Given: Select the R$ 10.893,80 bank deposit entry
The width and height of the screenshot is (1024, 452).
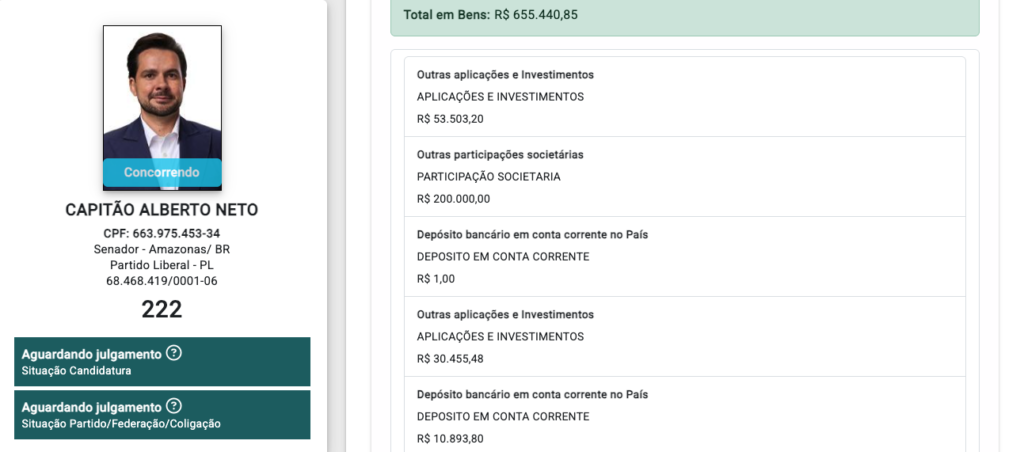Looking at the screenshot, I should coord(684,415).
